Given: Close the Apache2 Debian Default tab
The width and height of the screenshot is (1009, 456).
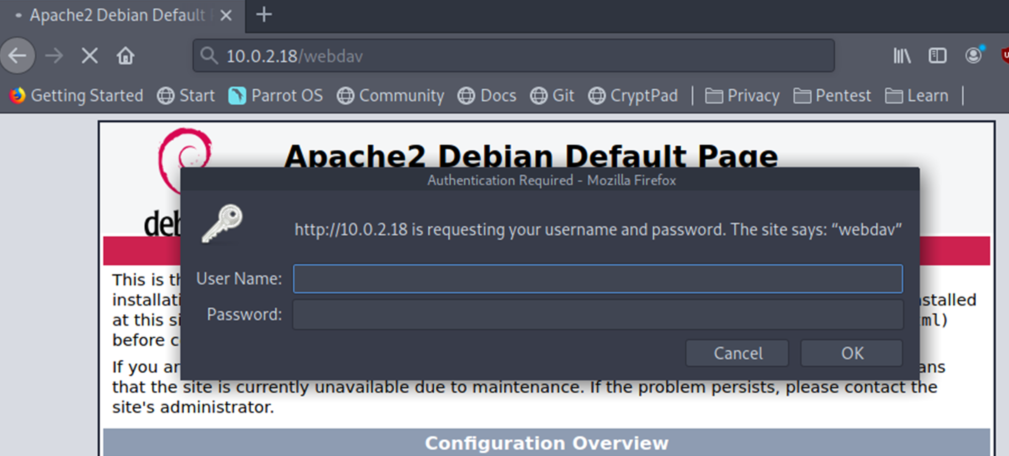Looking at the screenshot, I should point(226,15).
